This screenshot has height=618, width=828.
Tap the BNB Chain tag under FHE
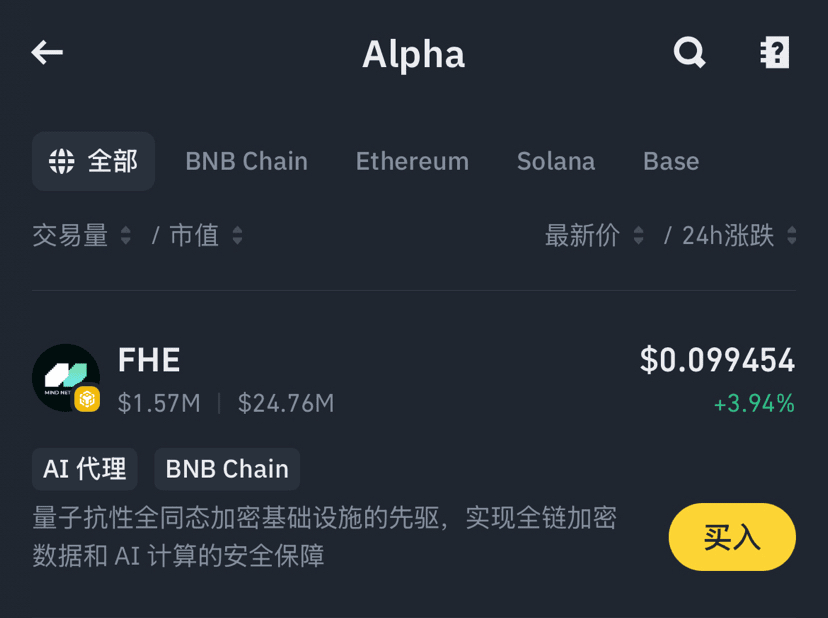tap(227, 469)
